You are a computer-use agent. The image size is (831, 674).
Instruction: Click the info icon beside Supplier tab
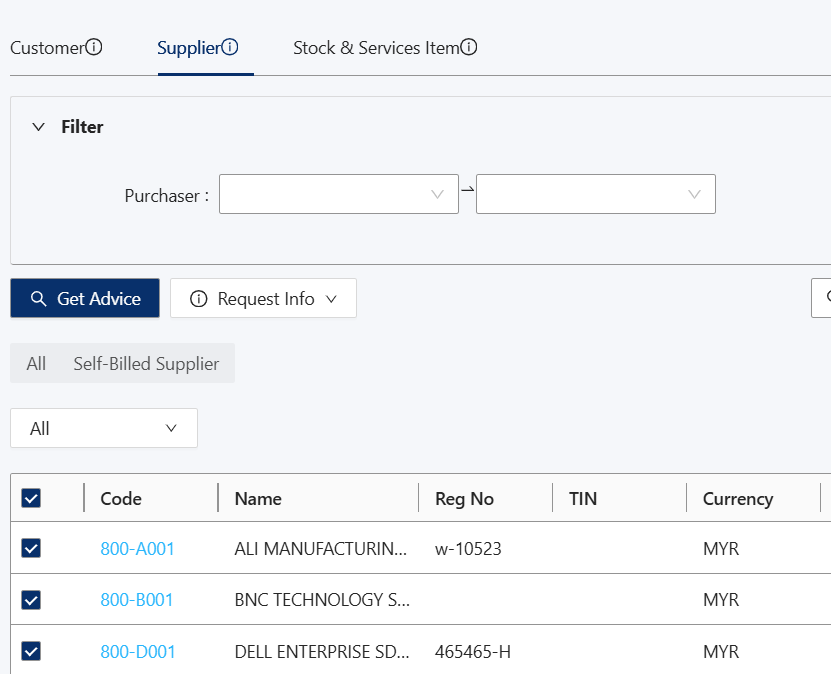tap(230, 47)
